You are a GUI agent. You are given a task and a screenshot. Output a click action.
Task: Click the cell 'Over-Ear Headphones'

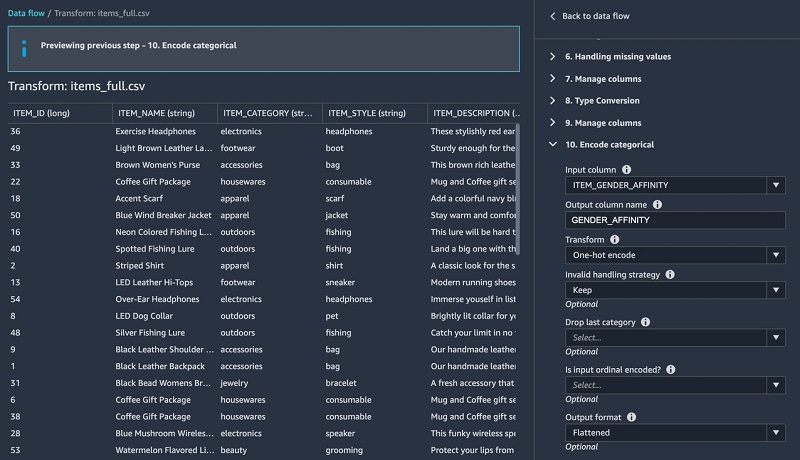point(157,299)
